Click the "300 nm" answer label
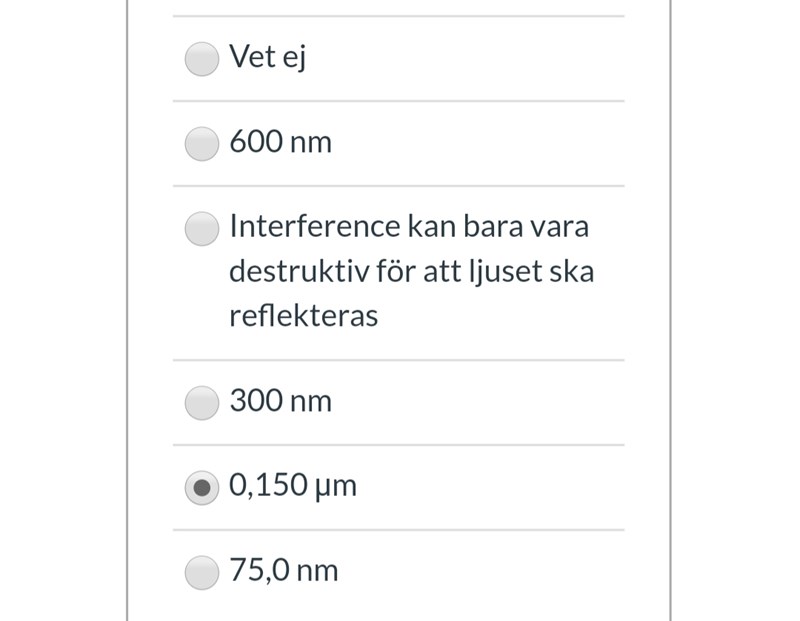This screenshot has height=621, width=800. (280, 401)
